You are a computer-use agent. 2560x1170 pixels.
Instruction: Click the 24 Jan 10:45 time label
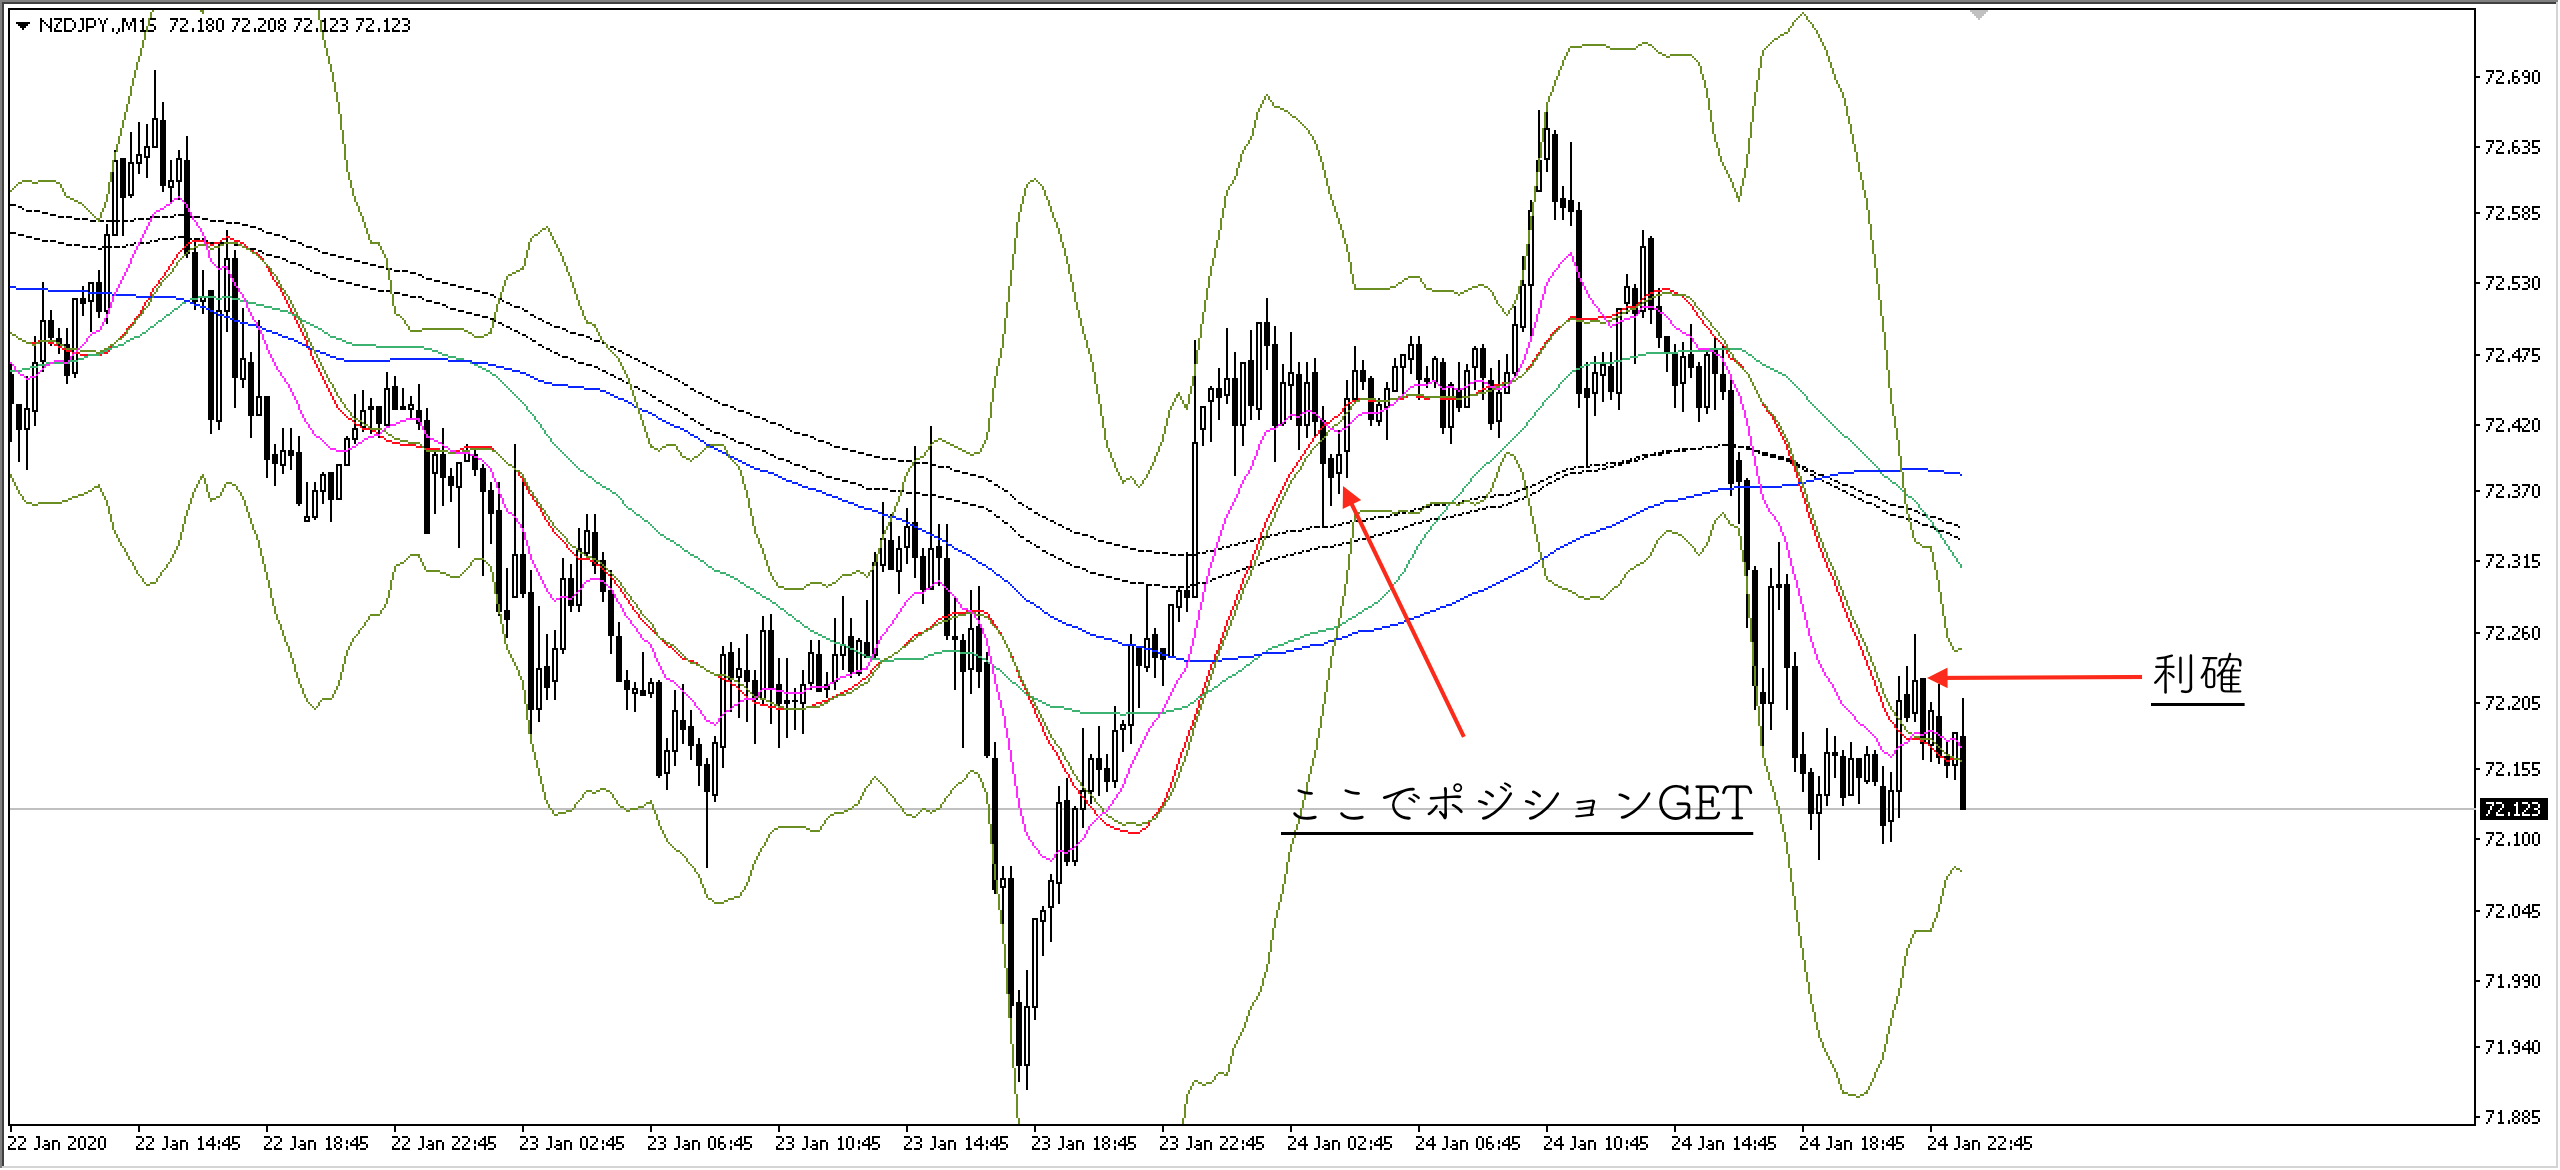tap(1595, 1143)
